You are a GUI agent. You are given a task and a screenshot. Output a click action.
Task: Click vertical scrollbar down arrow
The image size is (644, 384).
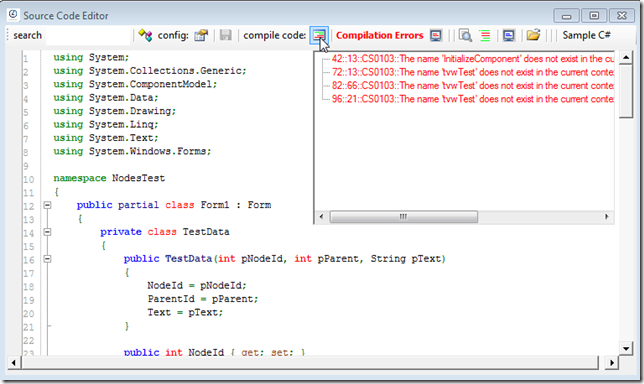click(x=626, y=349)
